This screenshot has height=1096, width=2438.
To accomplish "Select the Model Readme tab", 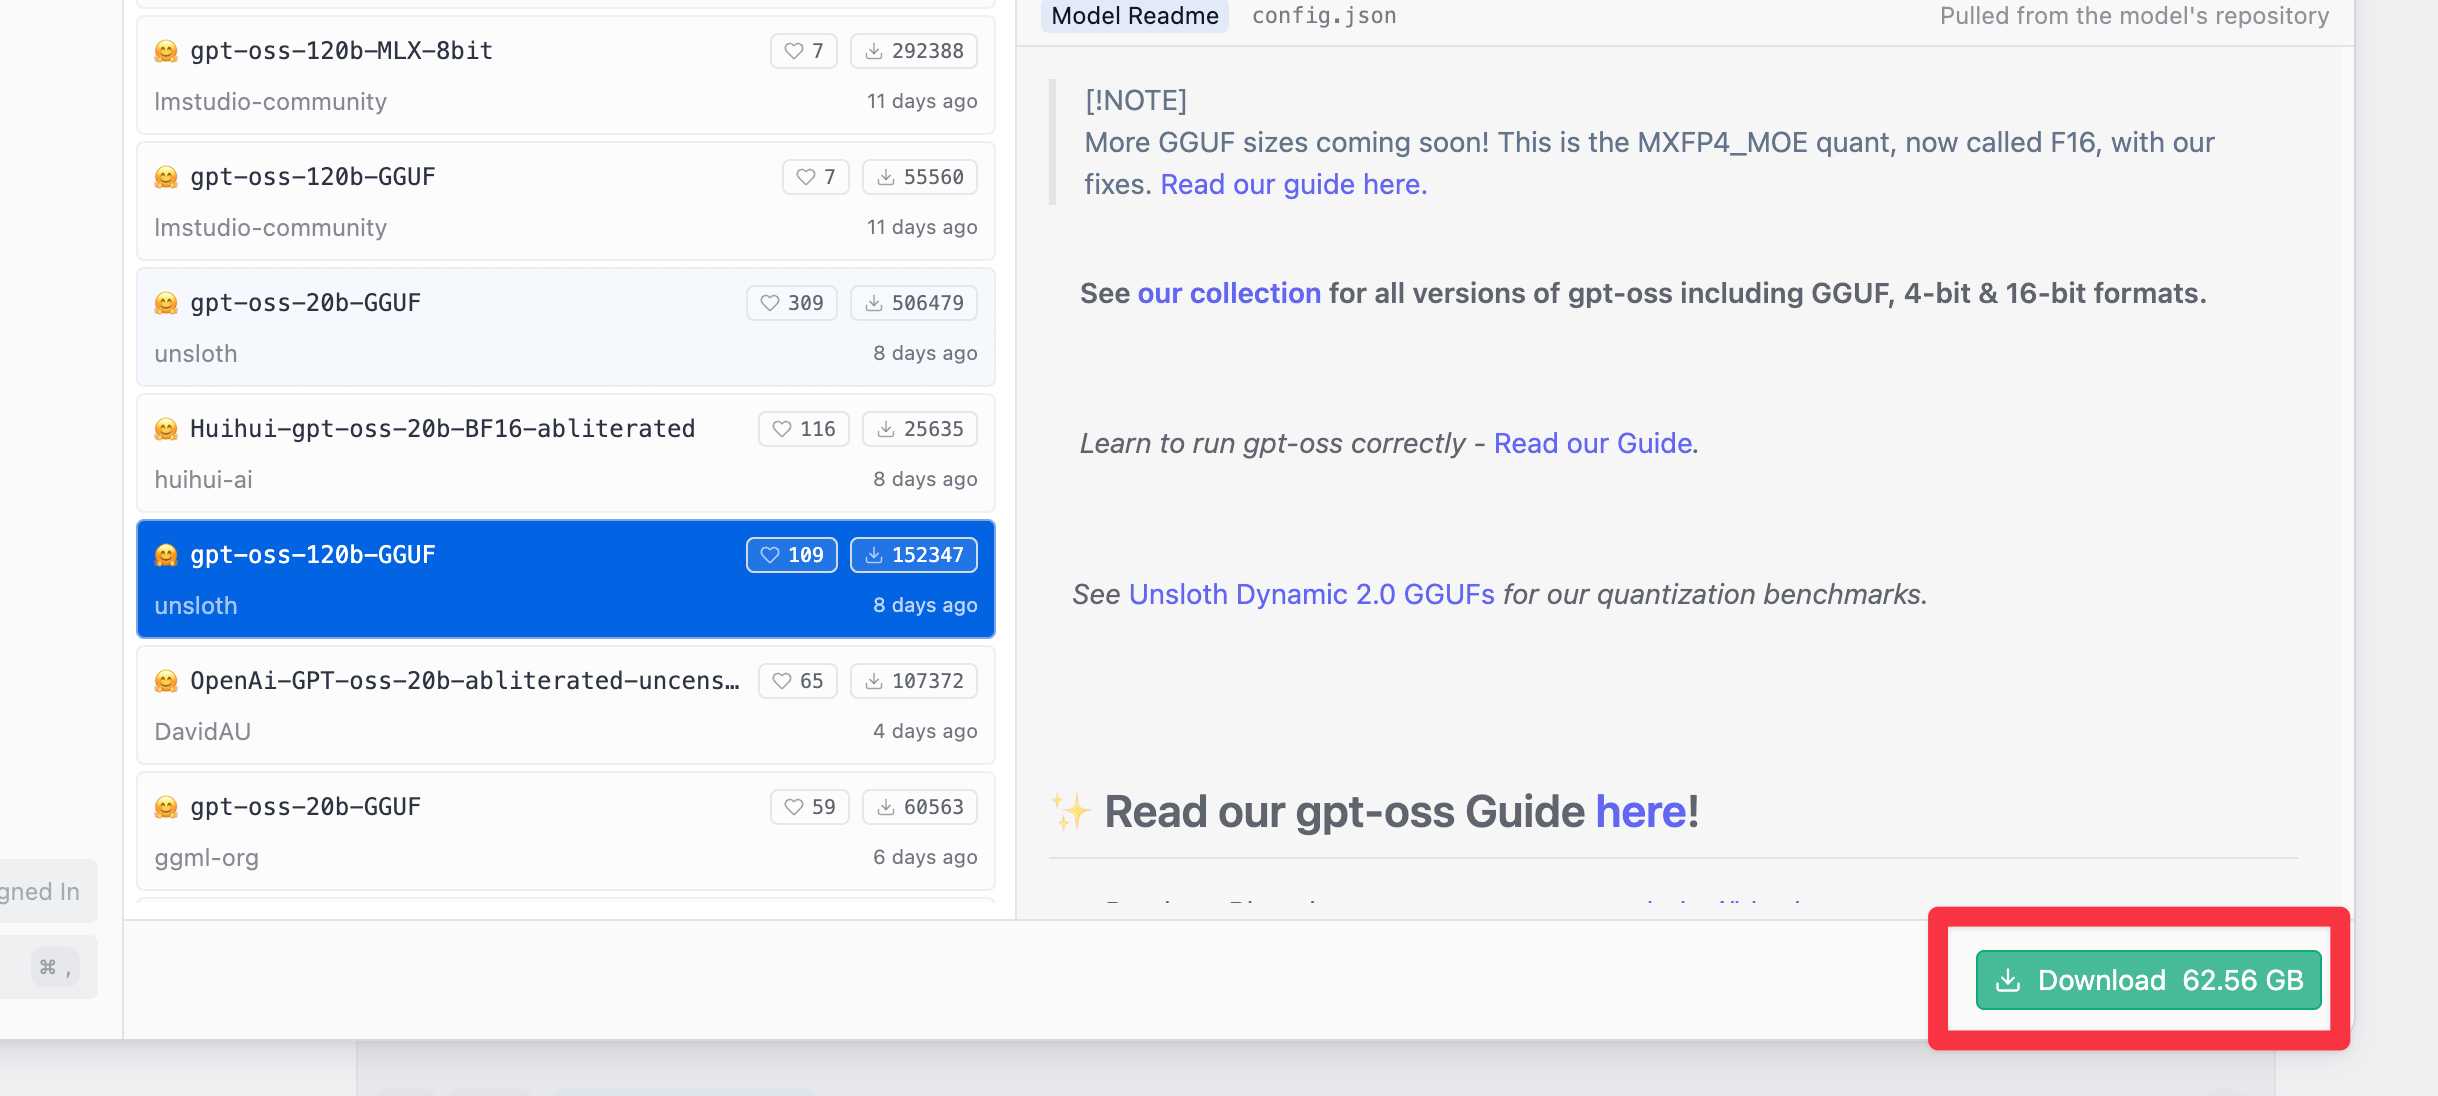I will coord(1134,16).
